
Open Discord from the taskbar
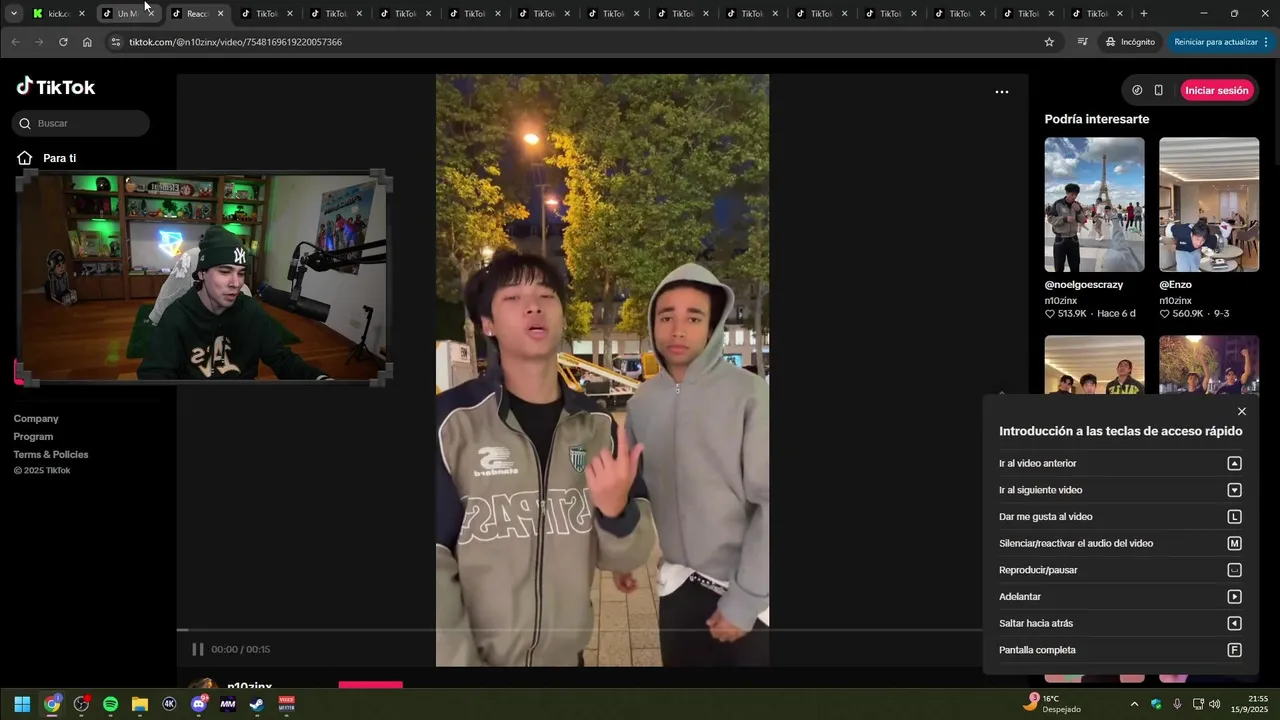click(x=198, y=704)
